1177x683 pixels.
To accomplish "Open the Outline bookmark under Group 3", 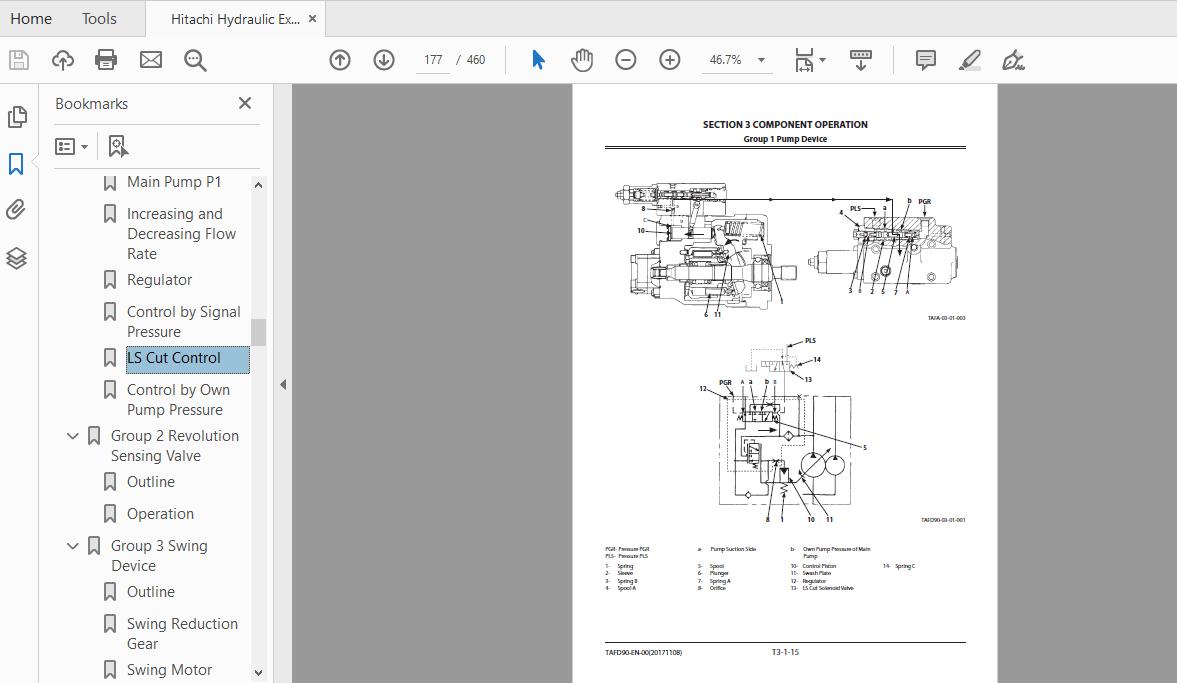I will [x=151, y=592].
